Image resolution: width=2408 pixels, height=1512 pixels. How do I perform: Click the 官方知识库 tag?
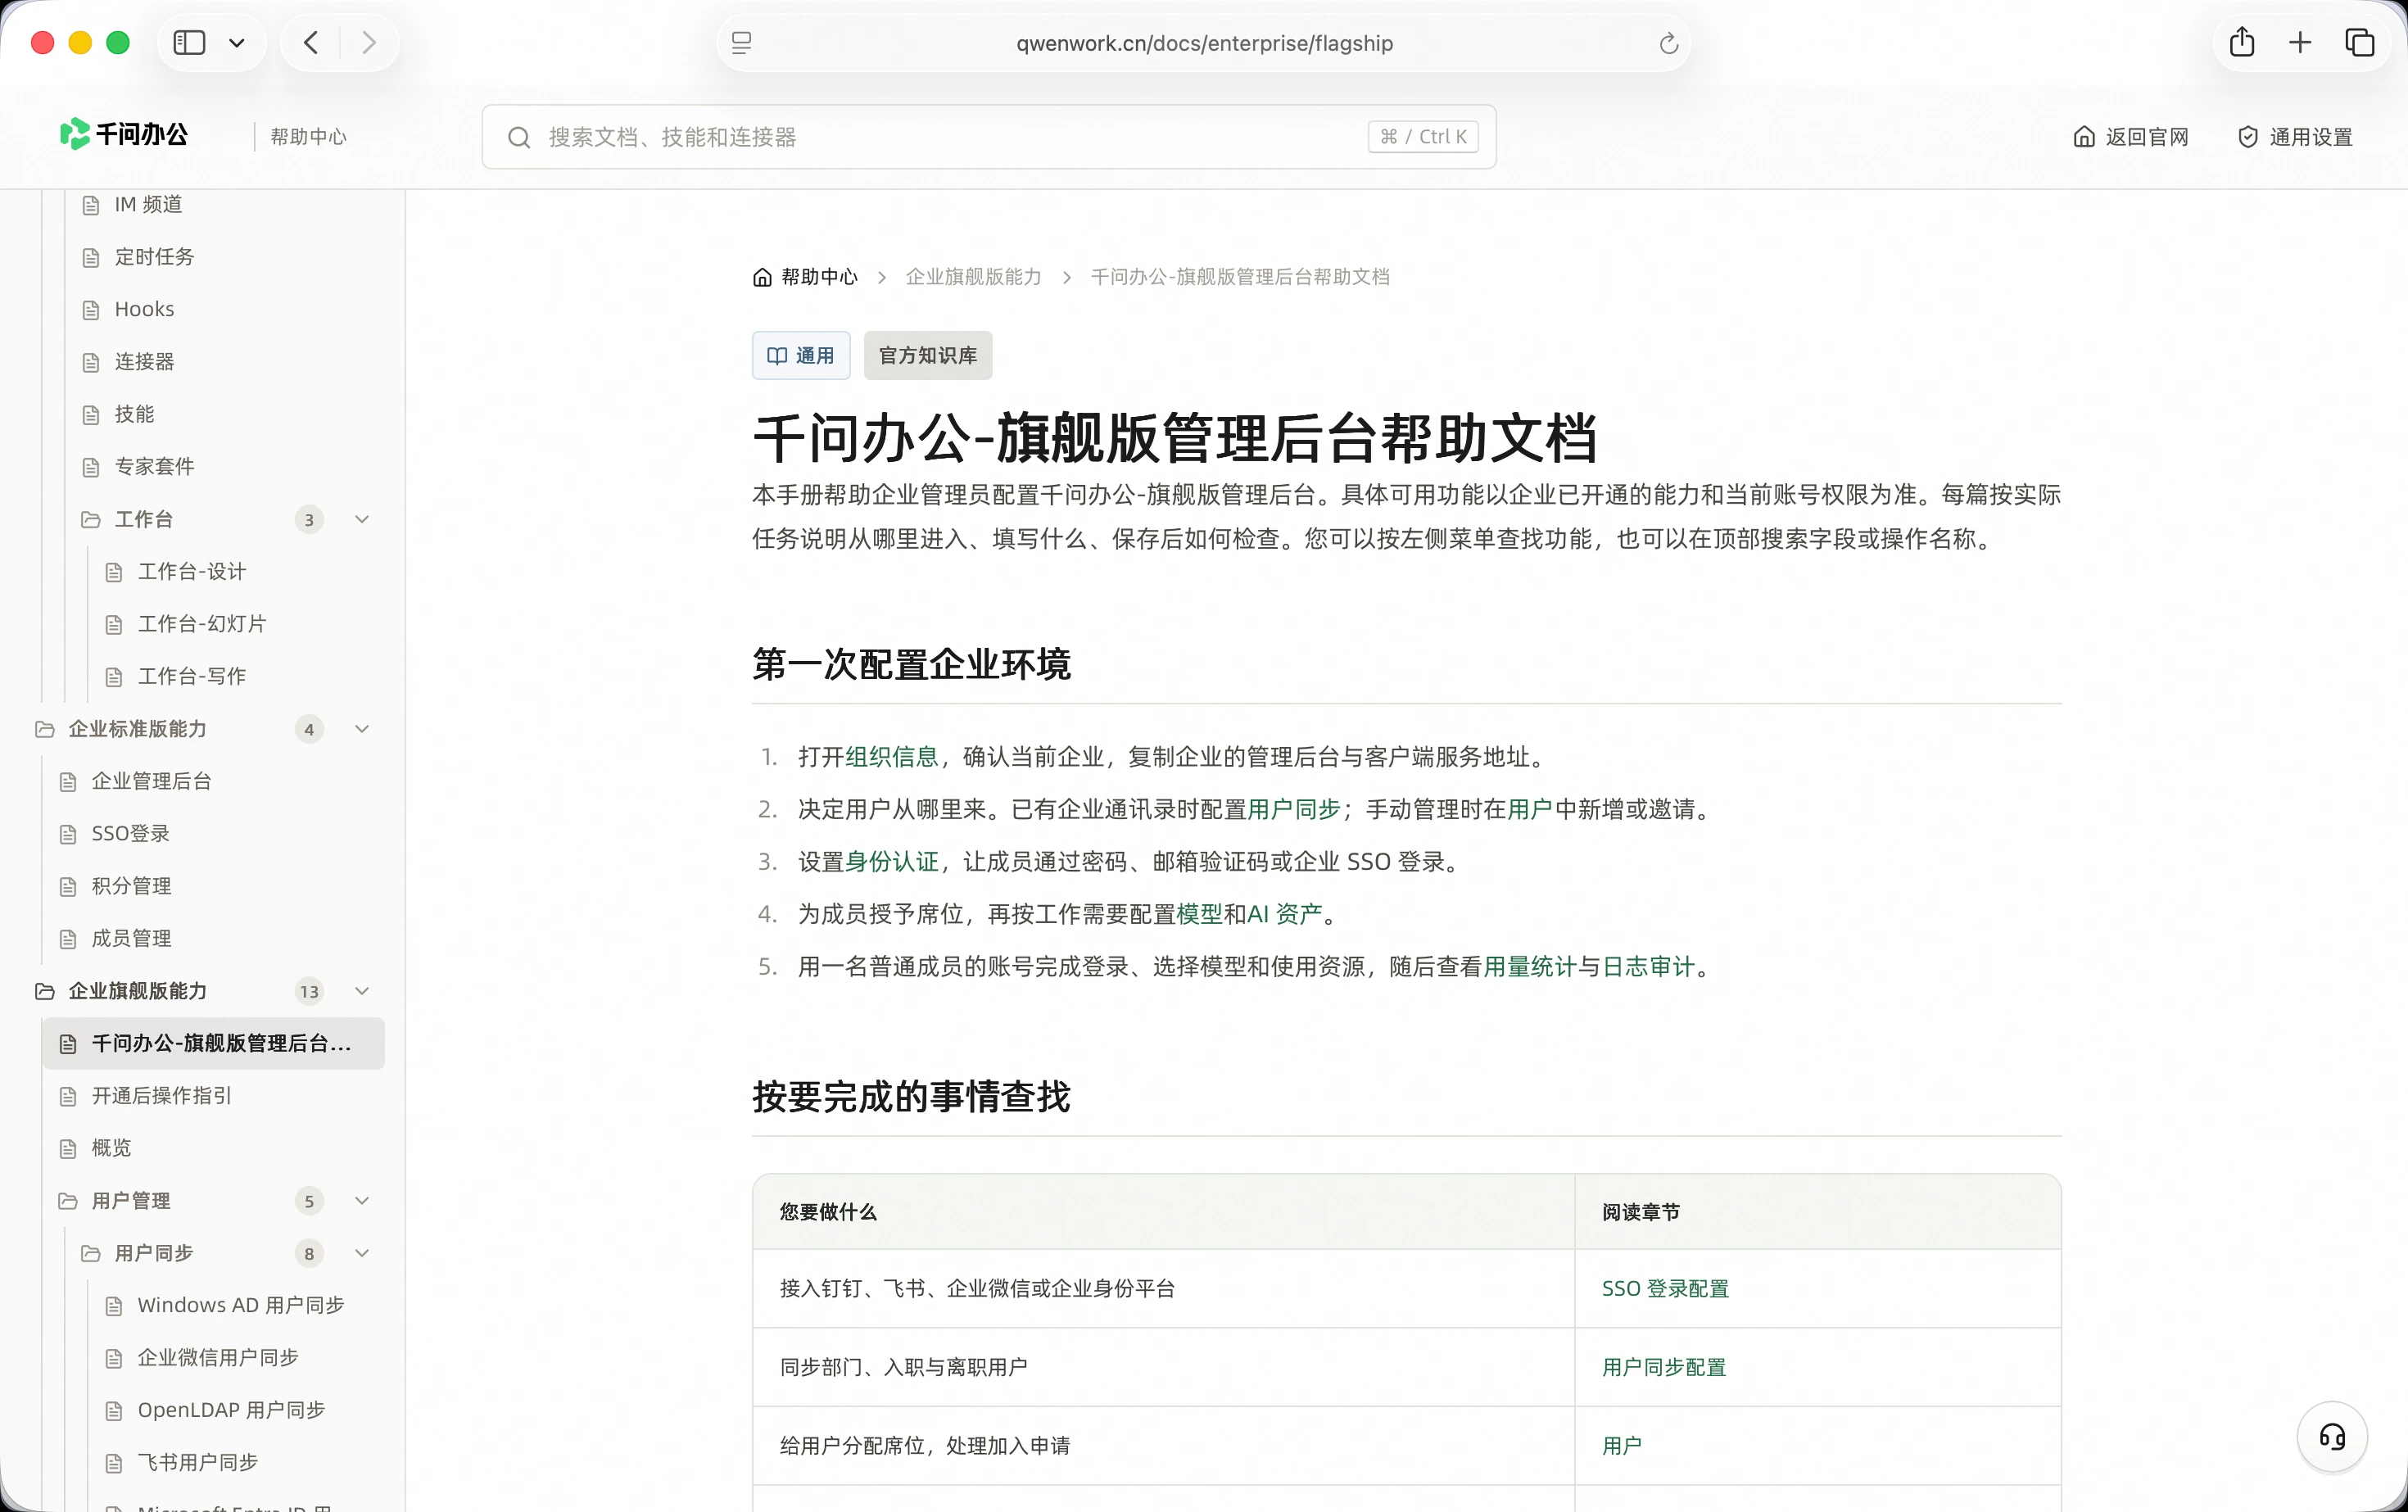pos(928,355)
